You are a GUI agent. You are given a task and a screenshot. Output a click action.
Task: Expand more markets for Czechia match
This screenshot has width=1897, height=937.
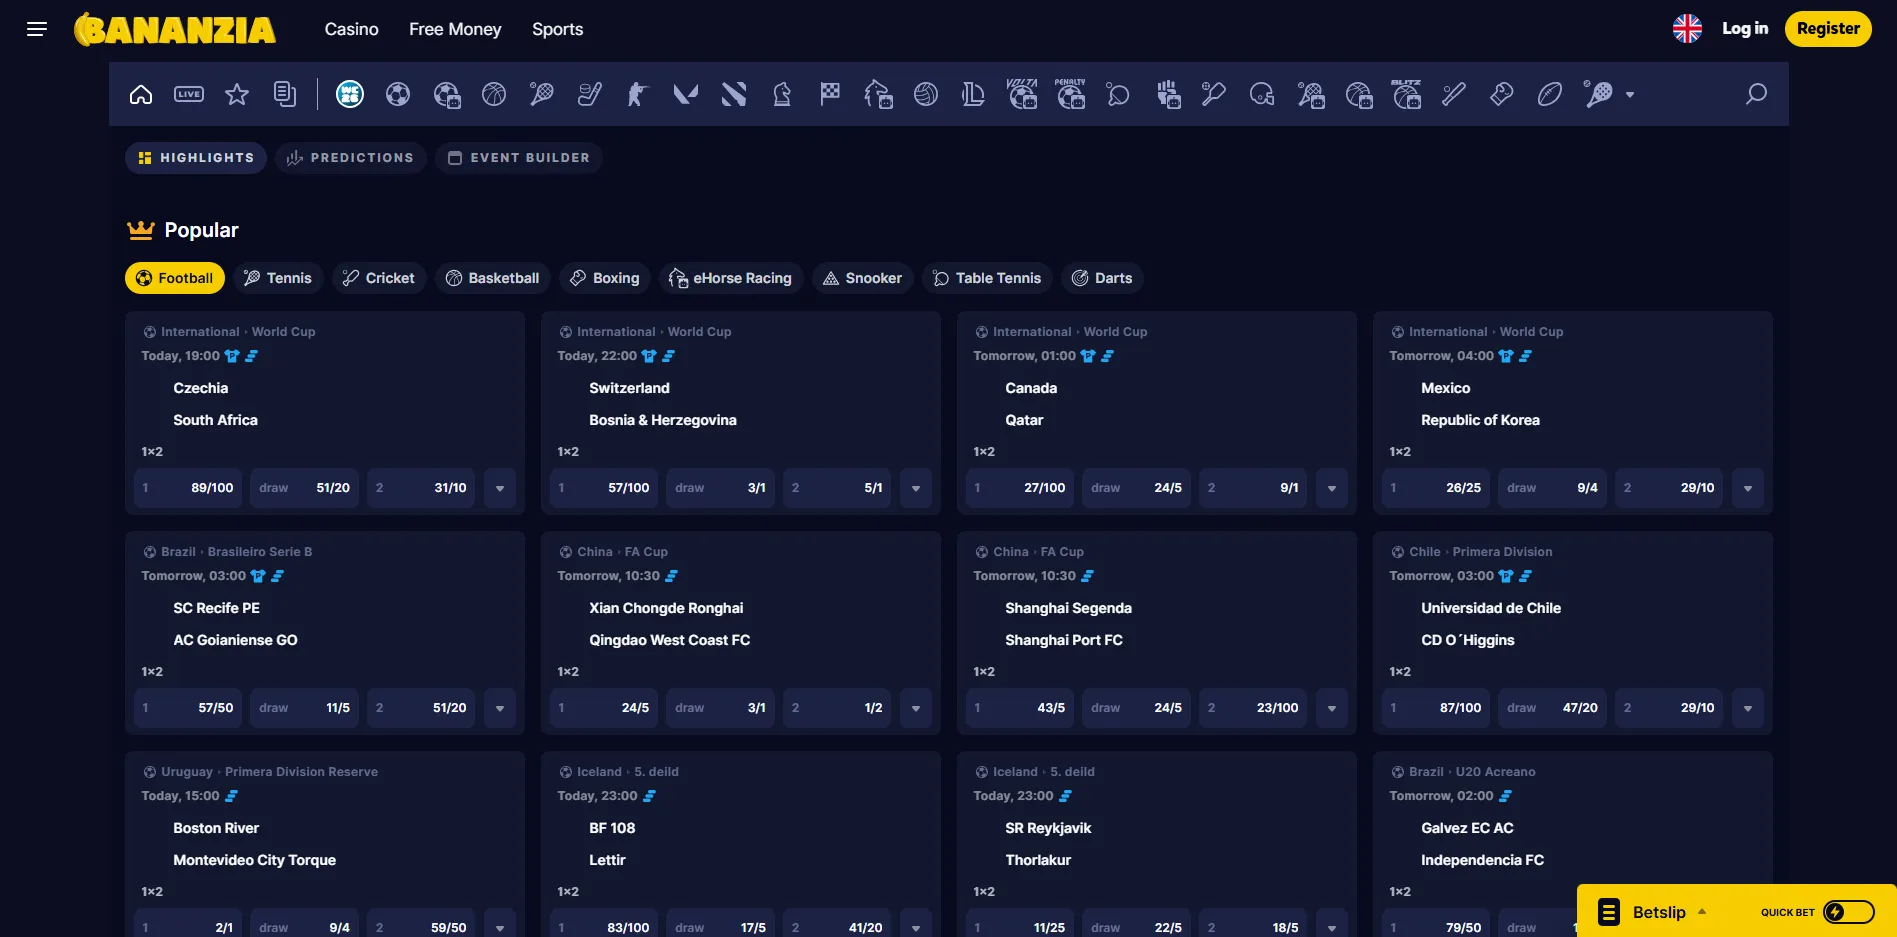pyautogui.click(x=500, y=488)
